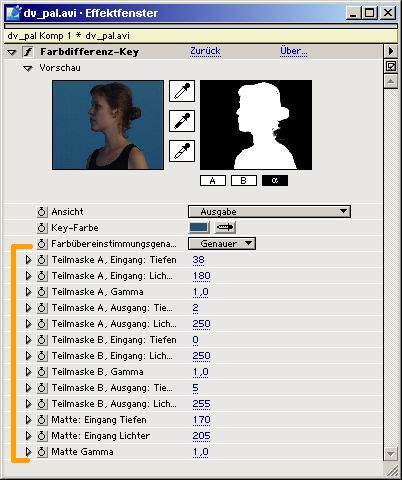Collapse the Vorschau preview section
The image size is (402, 480).
(x=28, y=68)
